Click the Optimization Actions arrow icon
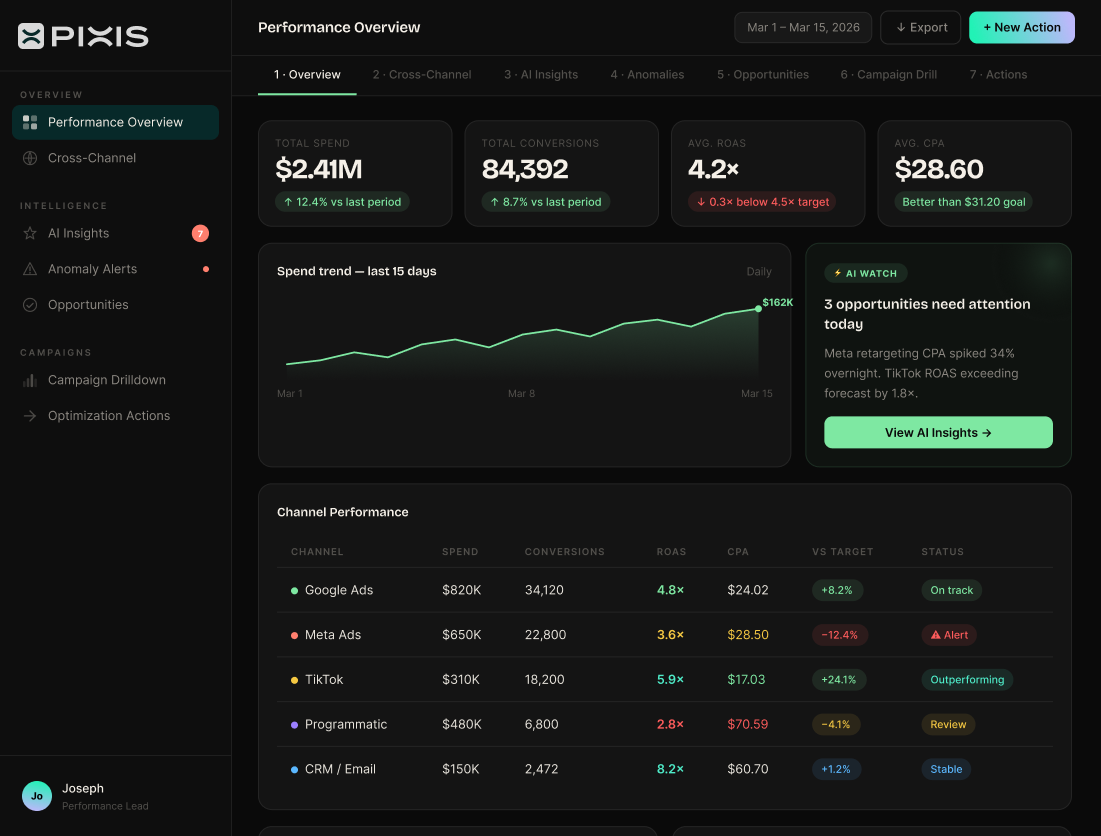Screen dimensions: 1101x836 coord(30,416)
